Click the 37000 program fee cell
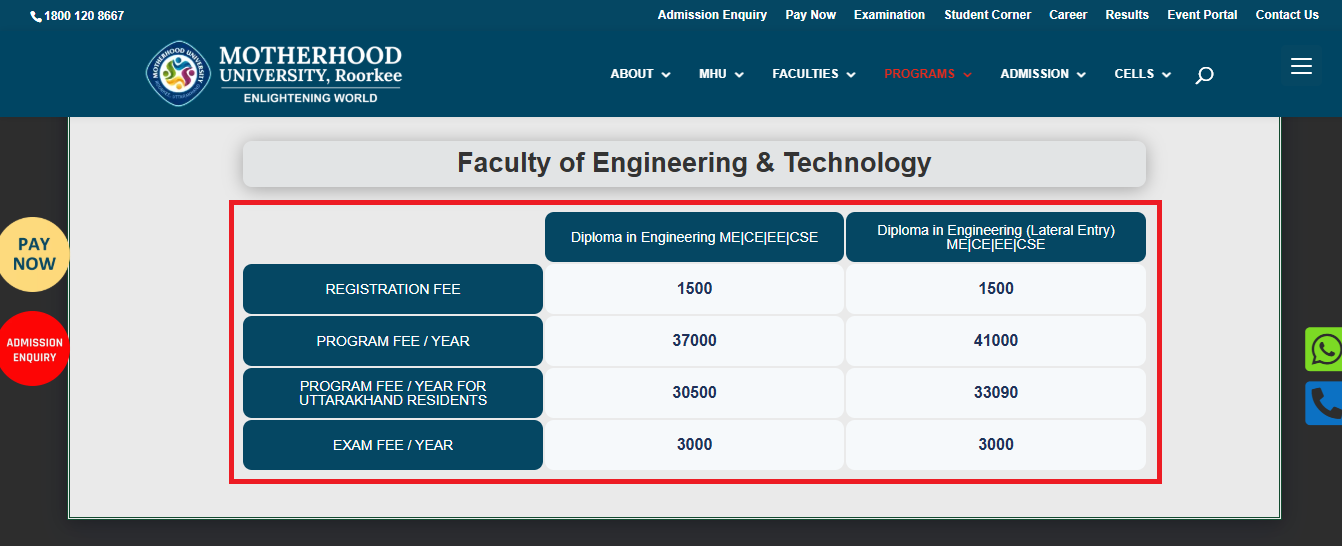 click(694, 341)
